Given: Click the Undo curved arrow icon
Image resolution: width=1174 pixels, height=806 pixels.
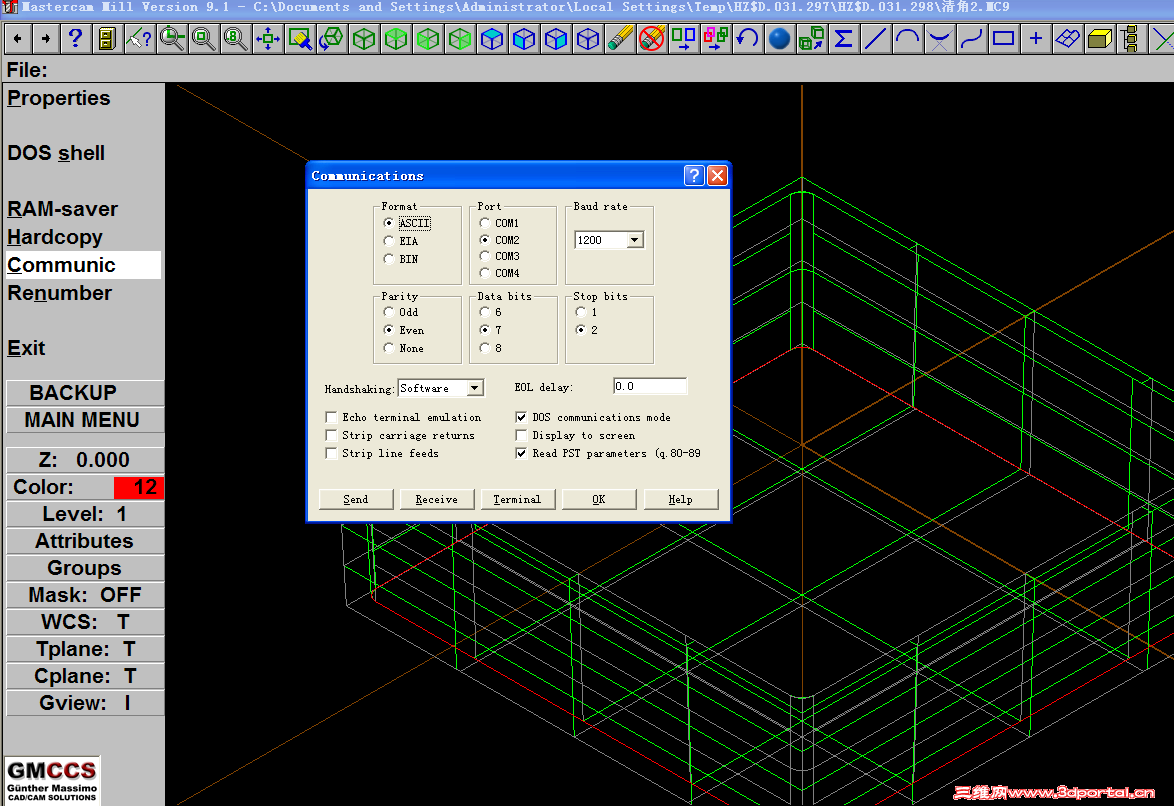Looking at the screenshot, I should (x=747, y=38).
